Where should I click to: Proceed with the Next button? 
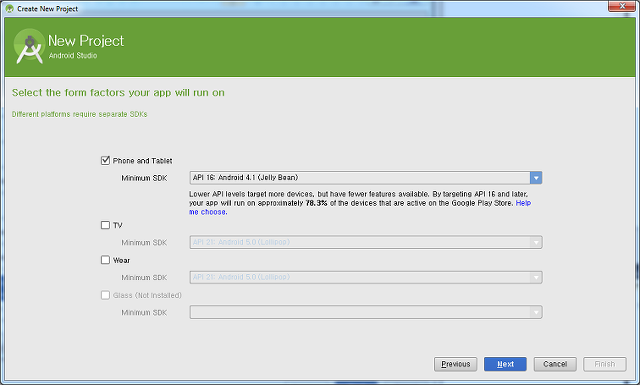(x=505, y=364)
